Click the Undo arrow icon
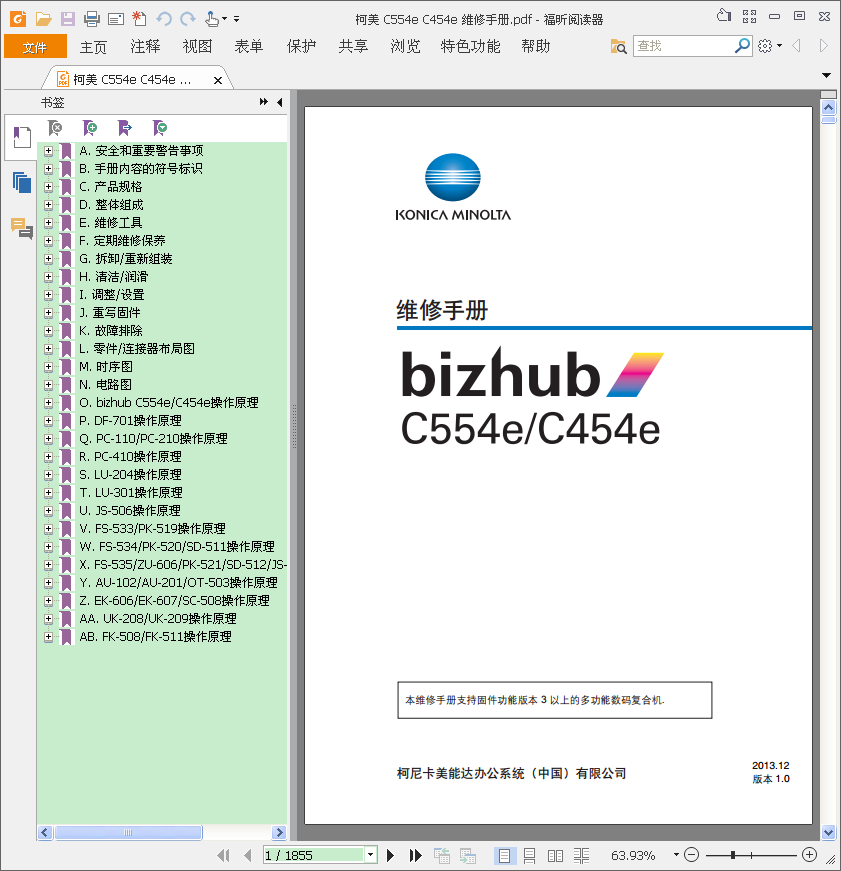This screenshot has height=871, width=841. 163,19
